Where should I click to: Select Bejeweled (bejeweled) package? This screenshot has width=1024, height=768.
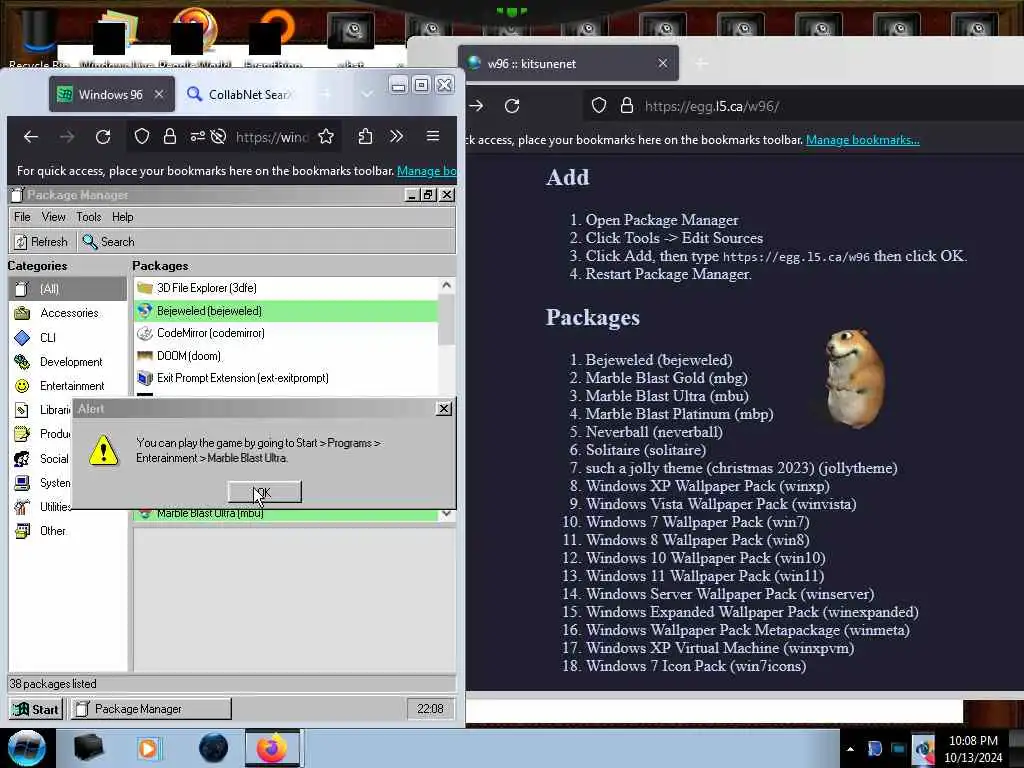[x=285, y=311]
